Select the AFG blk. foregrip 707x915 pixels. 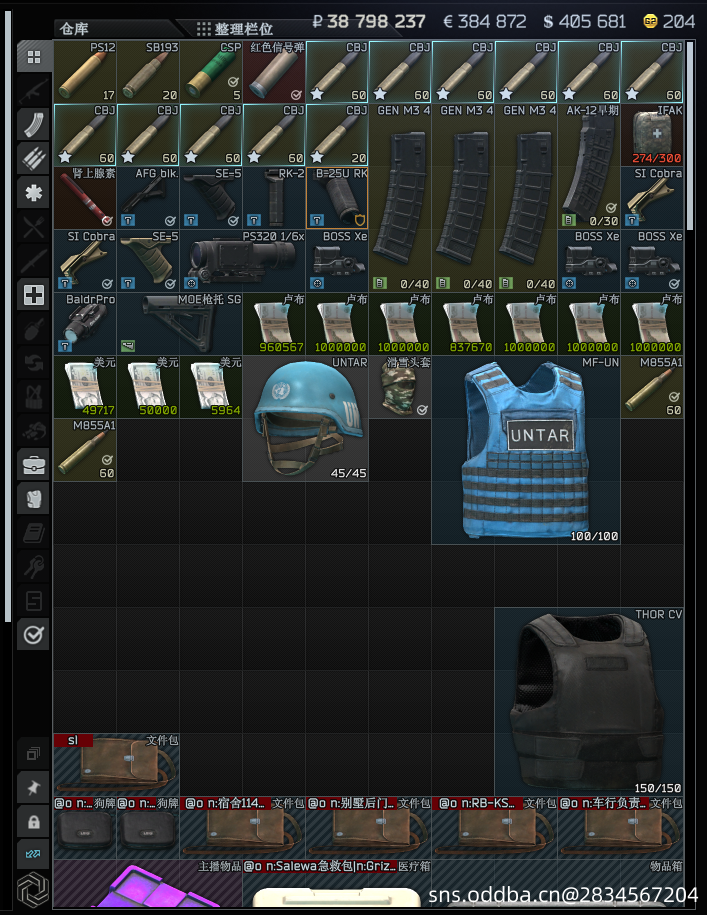click(148, 198)
